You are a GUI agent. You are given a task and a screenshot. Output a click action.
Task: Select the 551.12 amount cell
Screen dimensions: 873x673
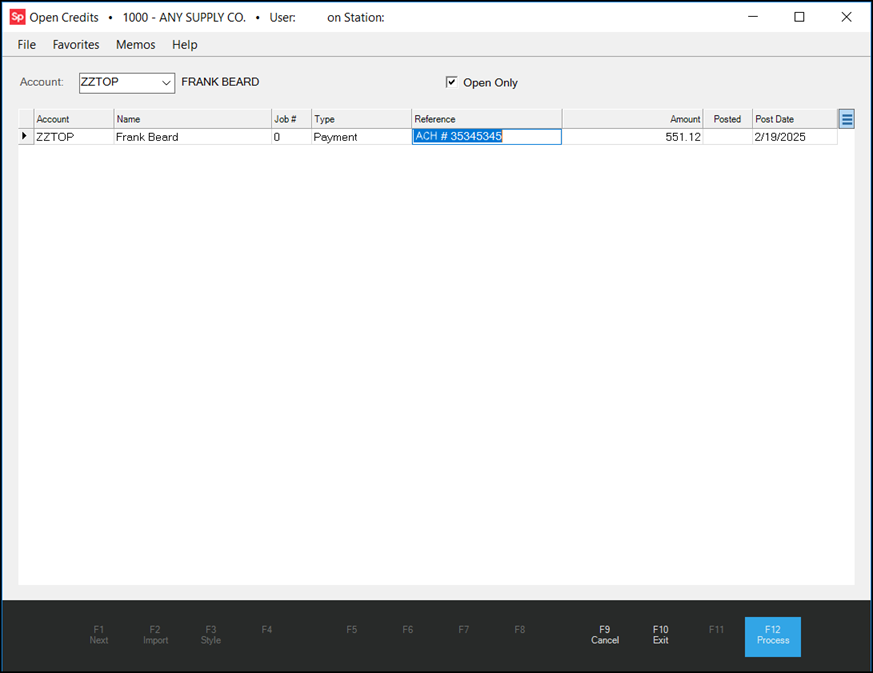coord(631,137)
